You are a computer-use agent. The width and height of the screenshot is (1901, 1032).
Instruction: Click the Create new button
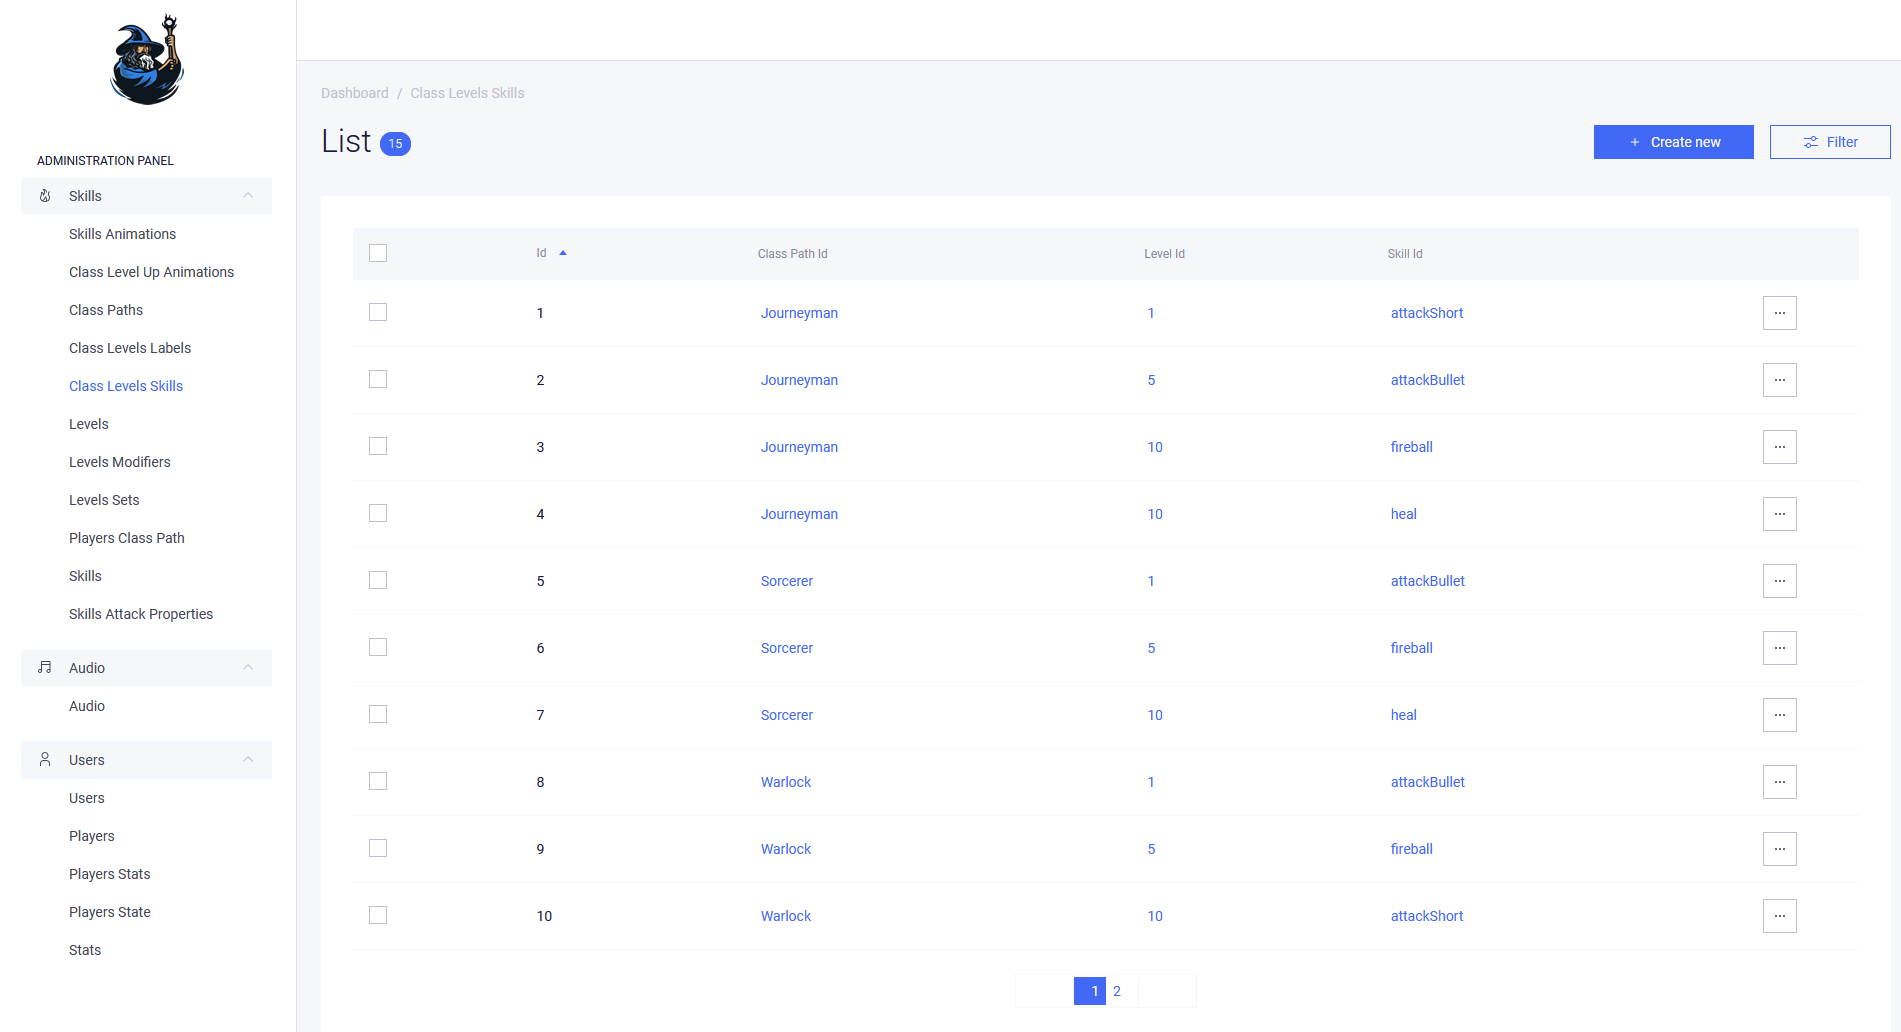[x=1673, y=142]
